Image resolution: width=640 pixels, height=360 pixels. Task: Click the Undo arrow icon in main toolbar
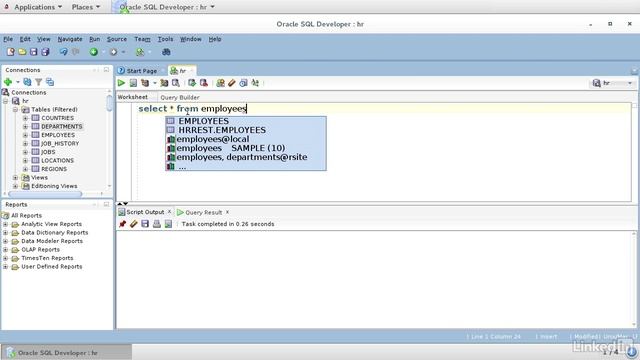[x=63, y=52]
